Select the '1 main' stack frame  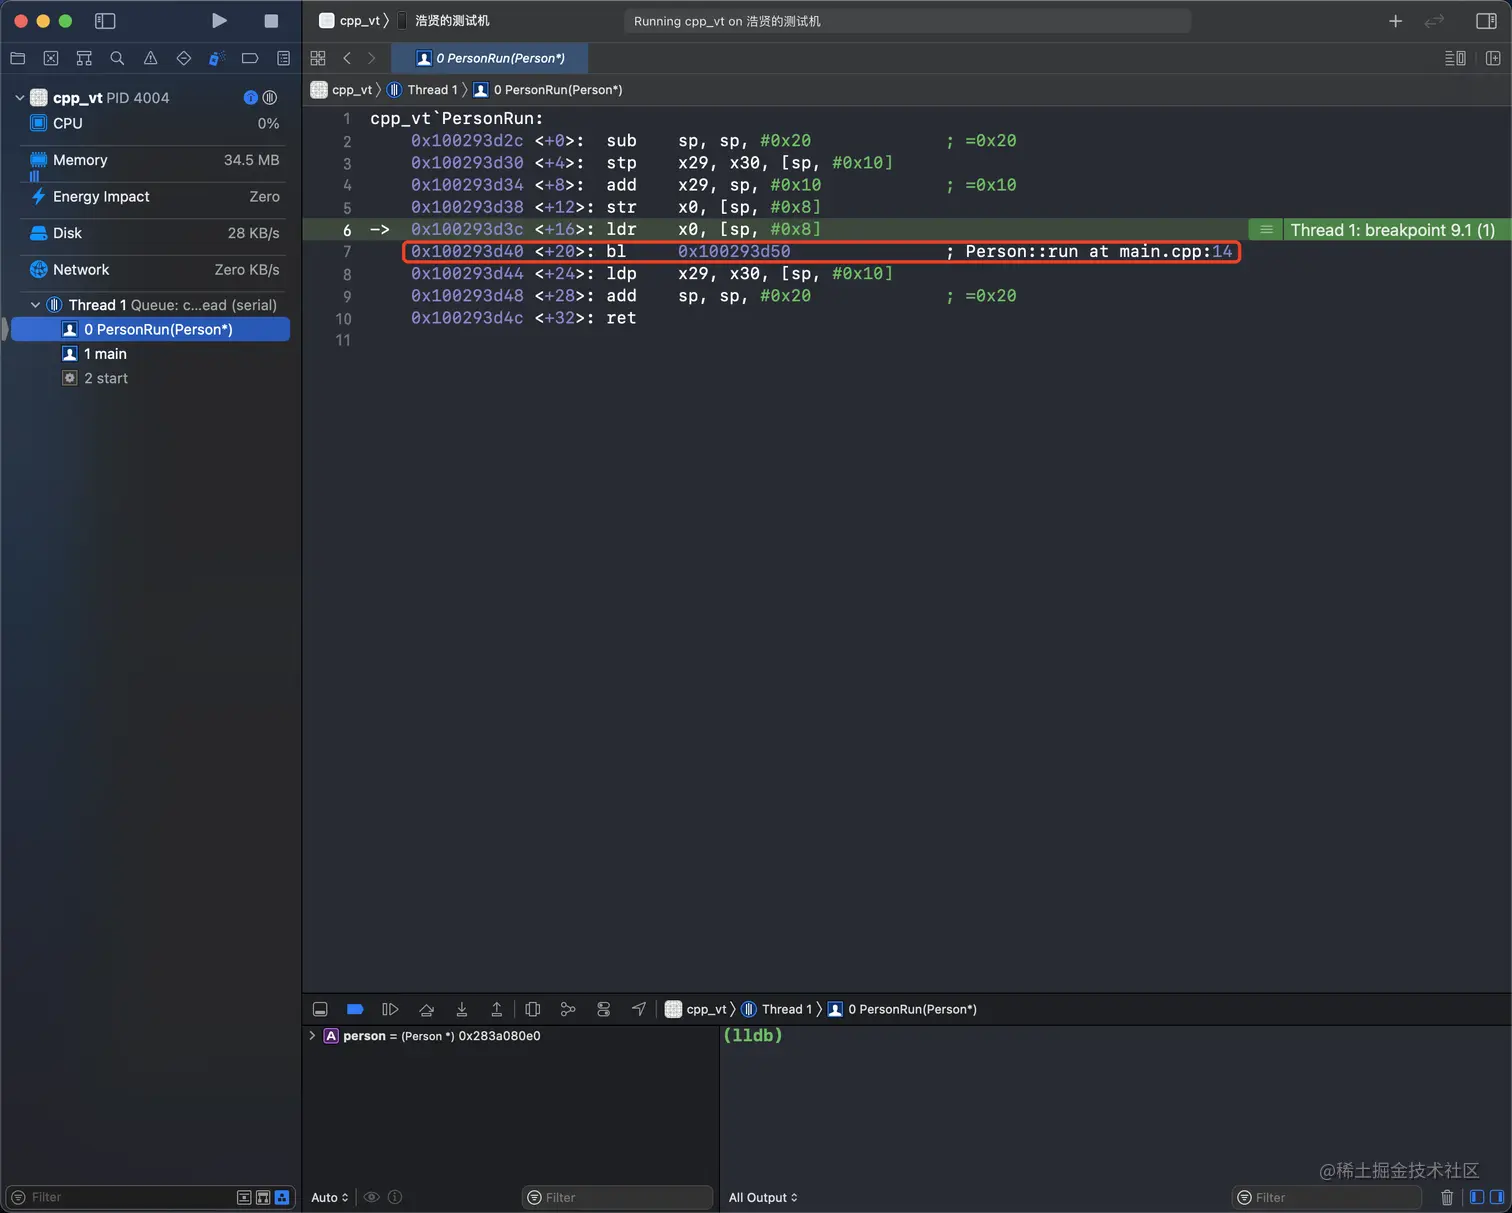[150, 354]
